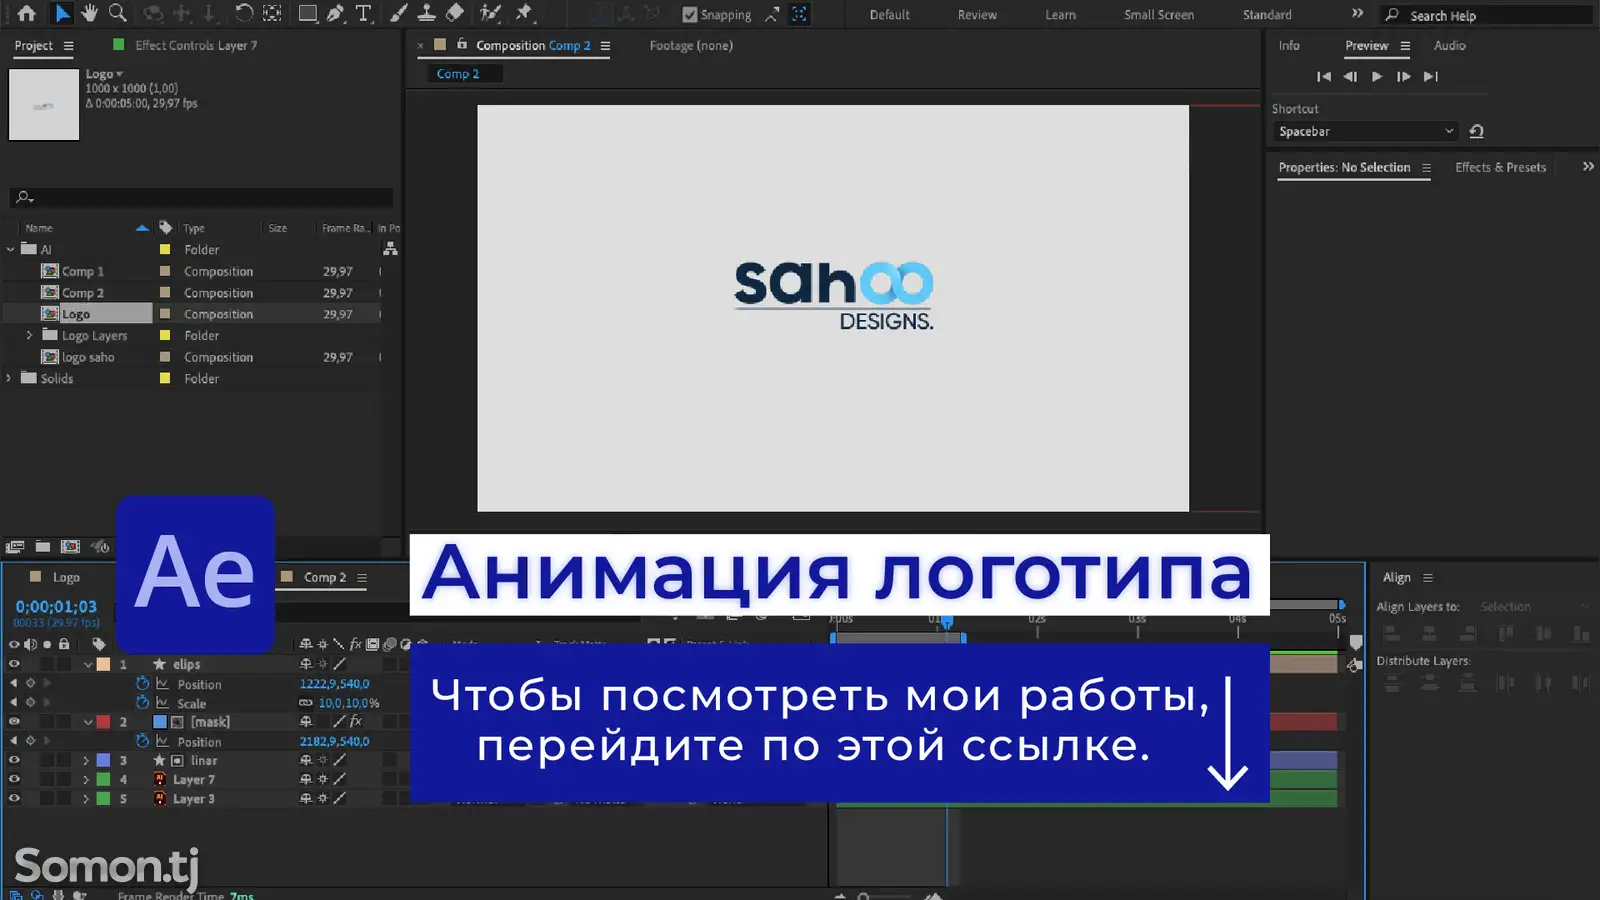
Task: Select the Eraser tool
Action: 454,14
